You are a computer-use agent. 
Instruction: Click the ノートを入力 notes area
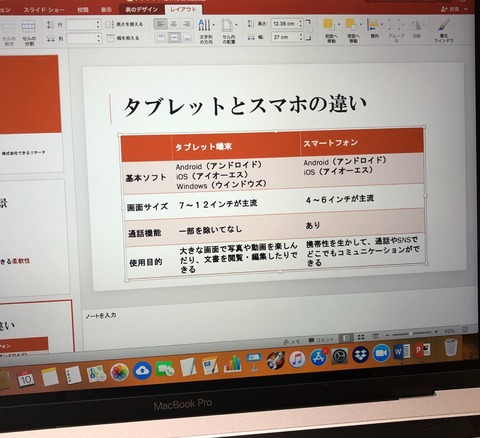point(101,315)
